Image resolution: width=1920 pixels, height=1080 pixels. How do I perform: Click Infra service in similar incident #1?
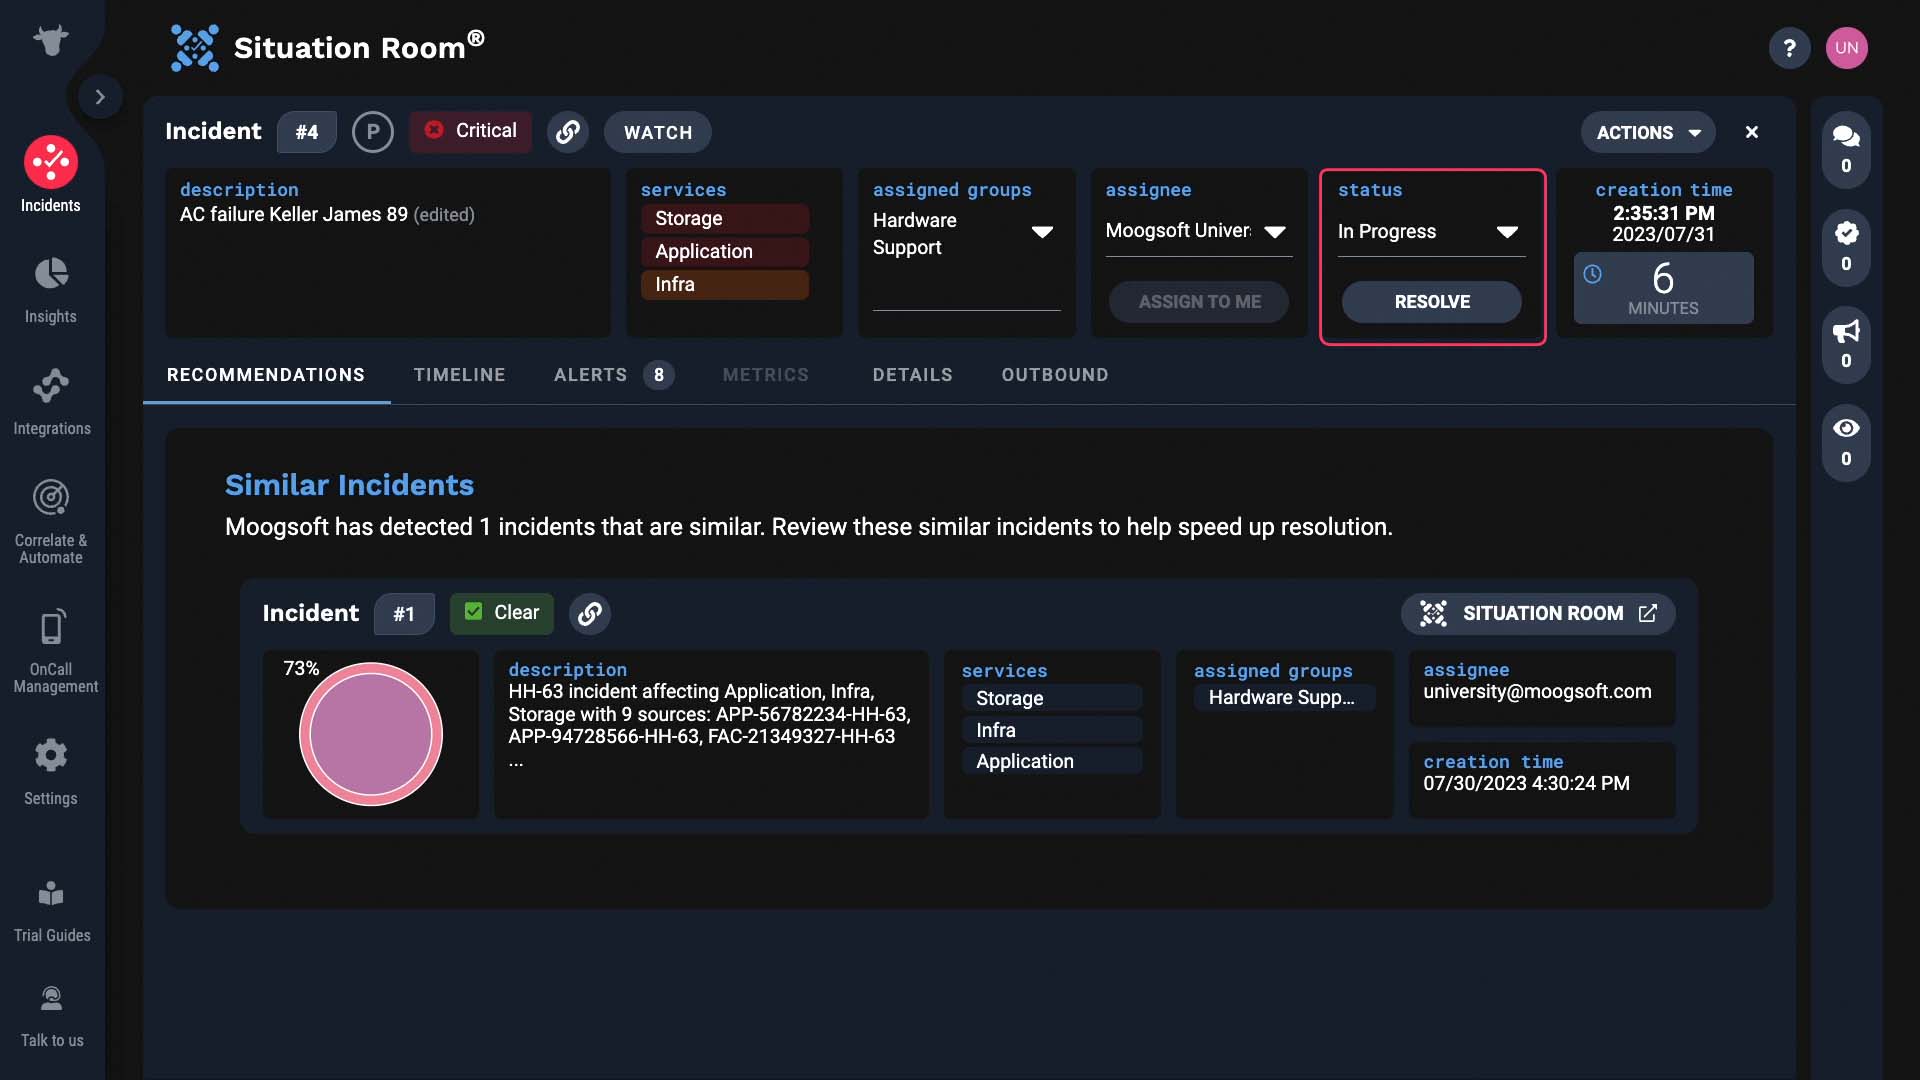1052,731
